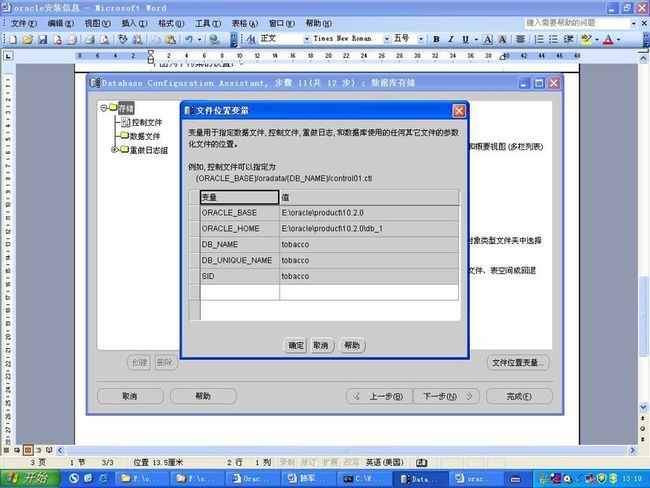
Task: Toggle bold formatting
Action: point(436,39)
